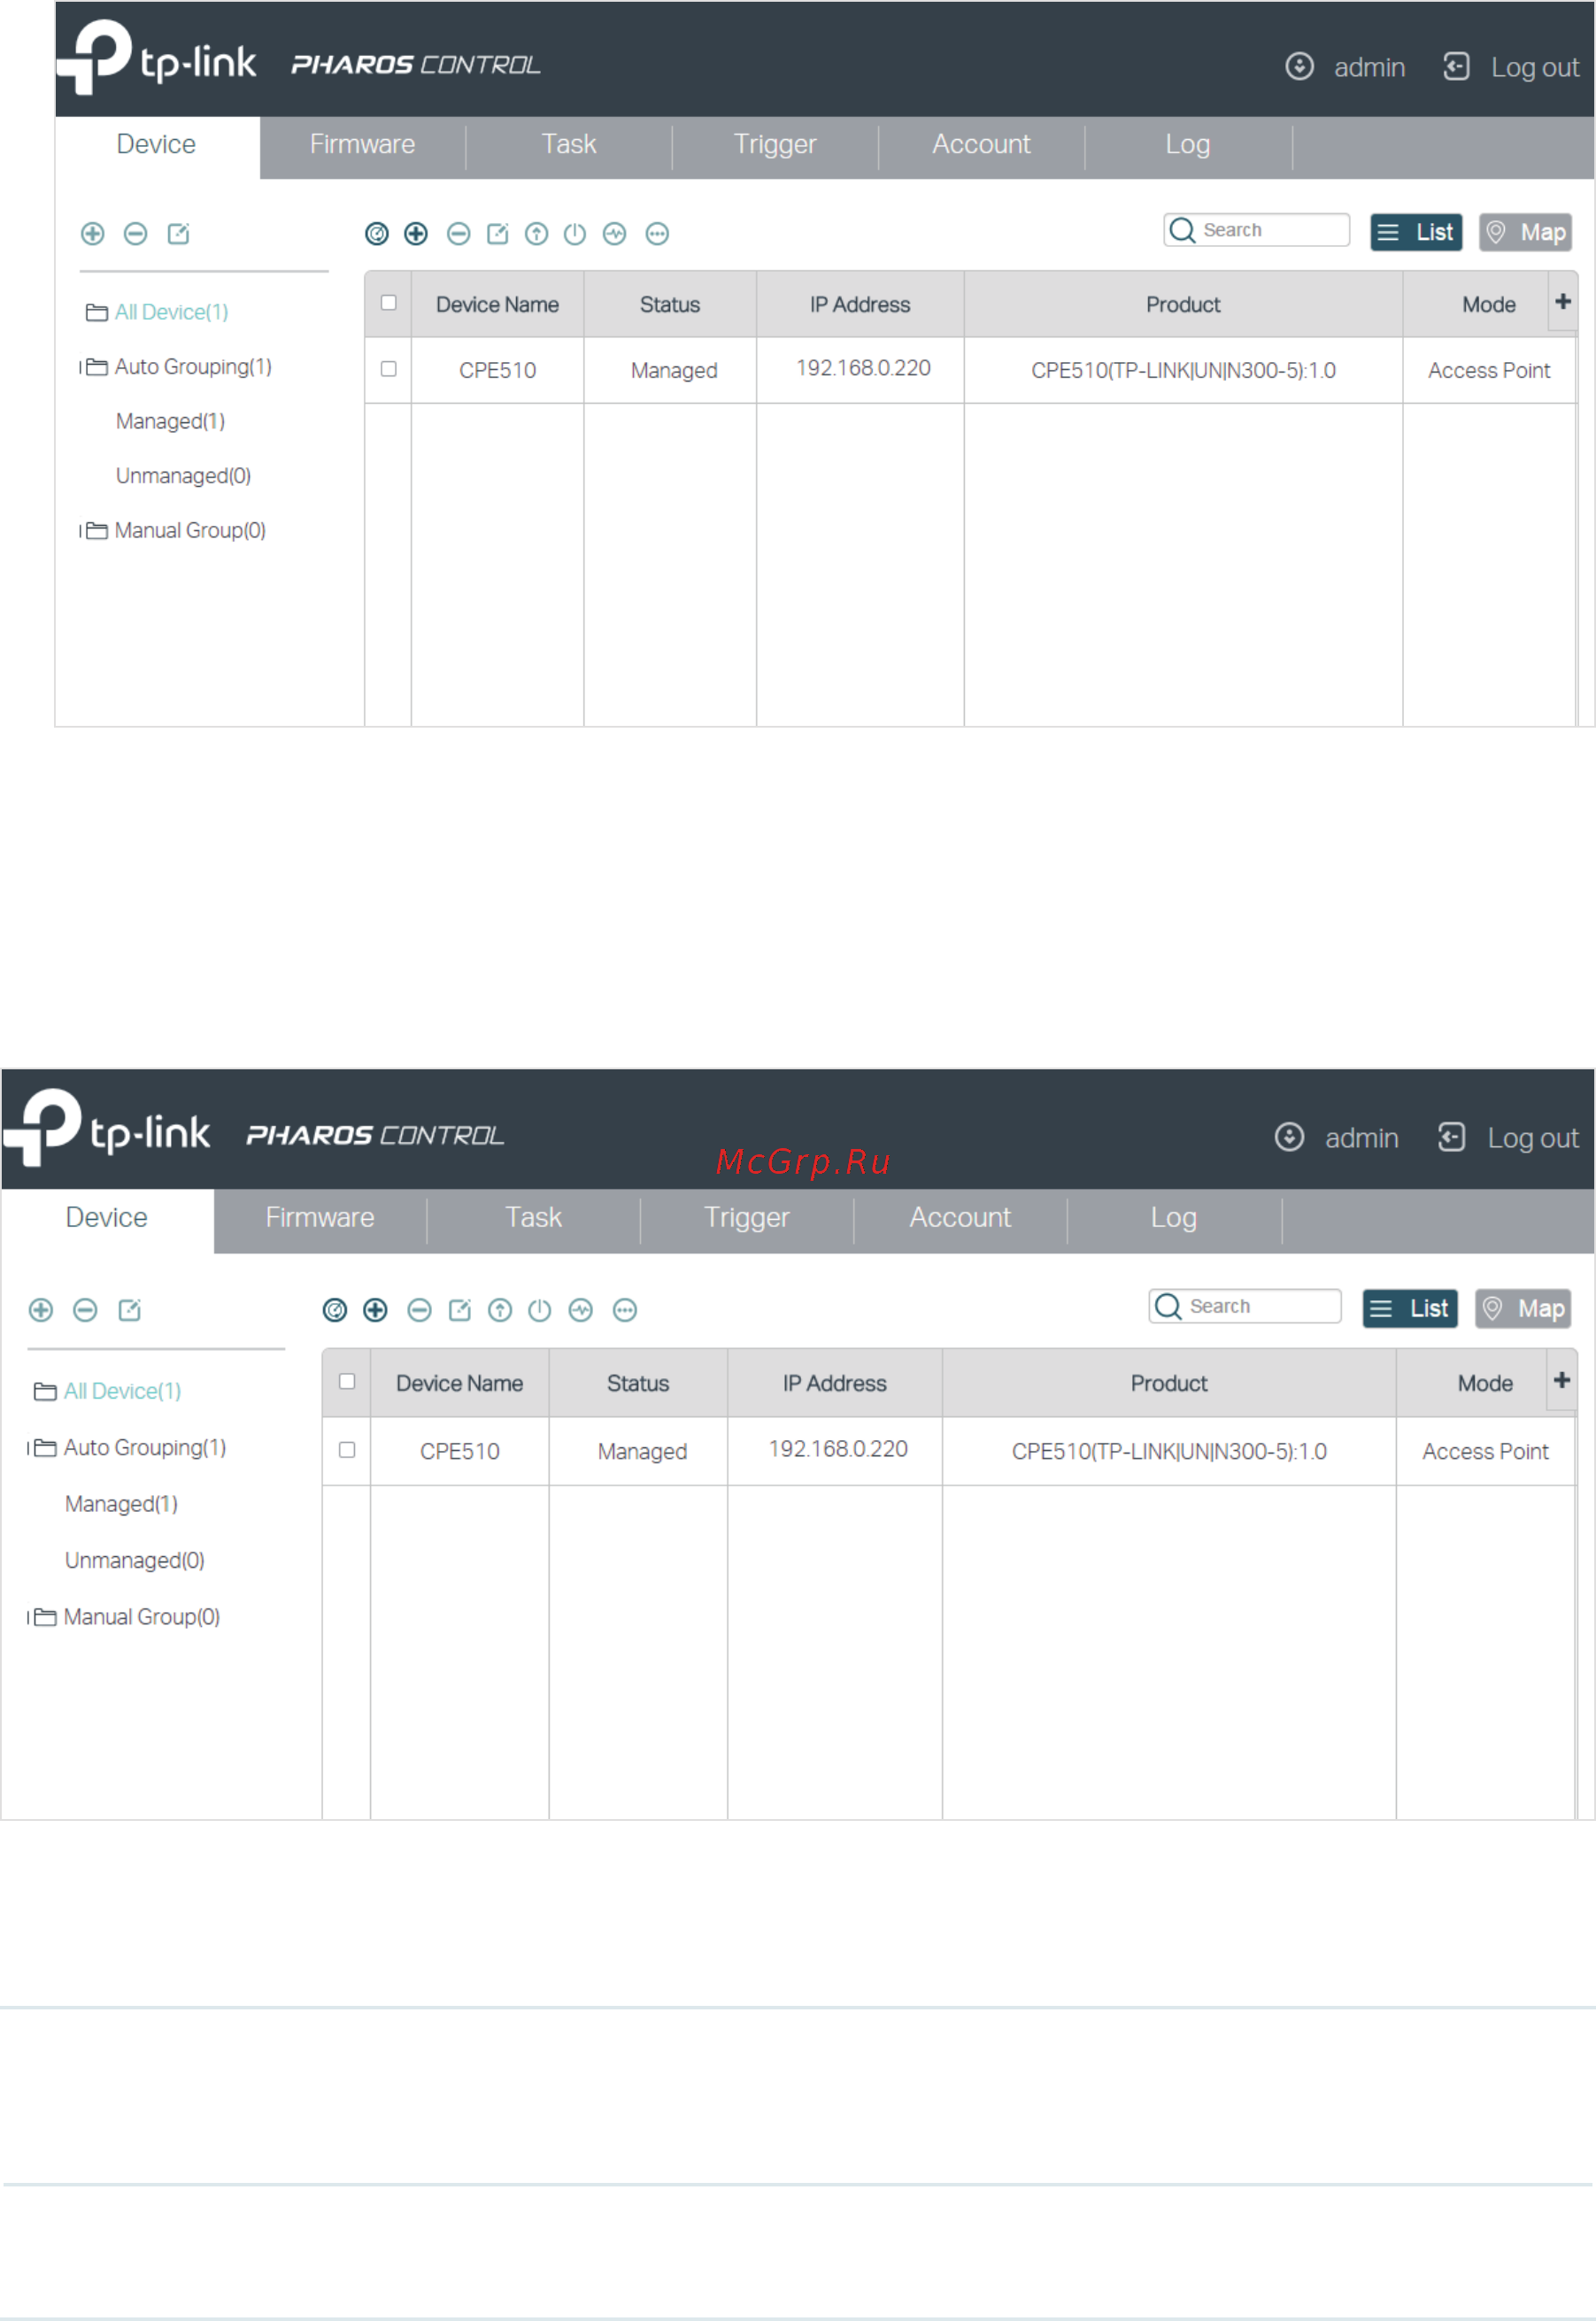Tick the select-all header checkbox in upper window
This screenshot has width=1596, height=2321.
[389, 303]
